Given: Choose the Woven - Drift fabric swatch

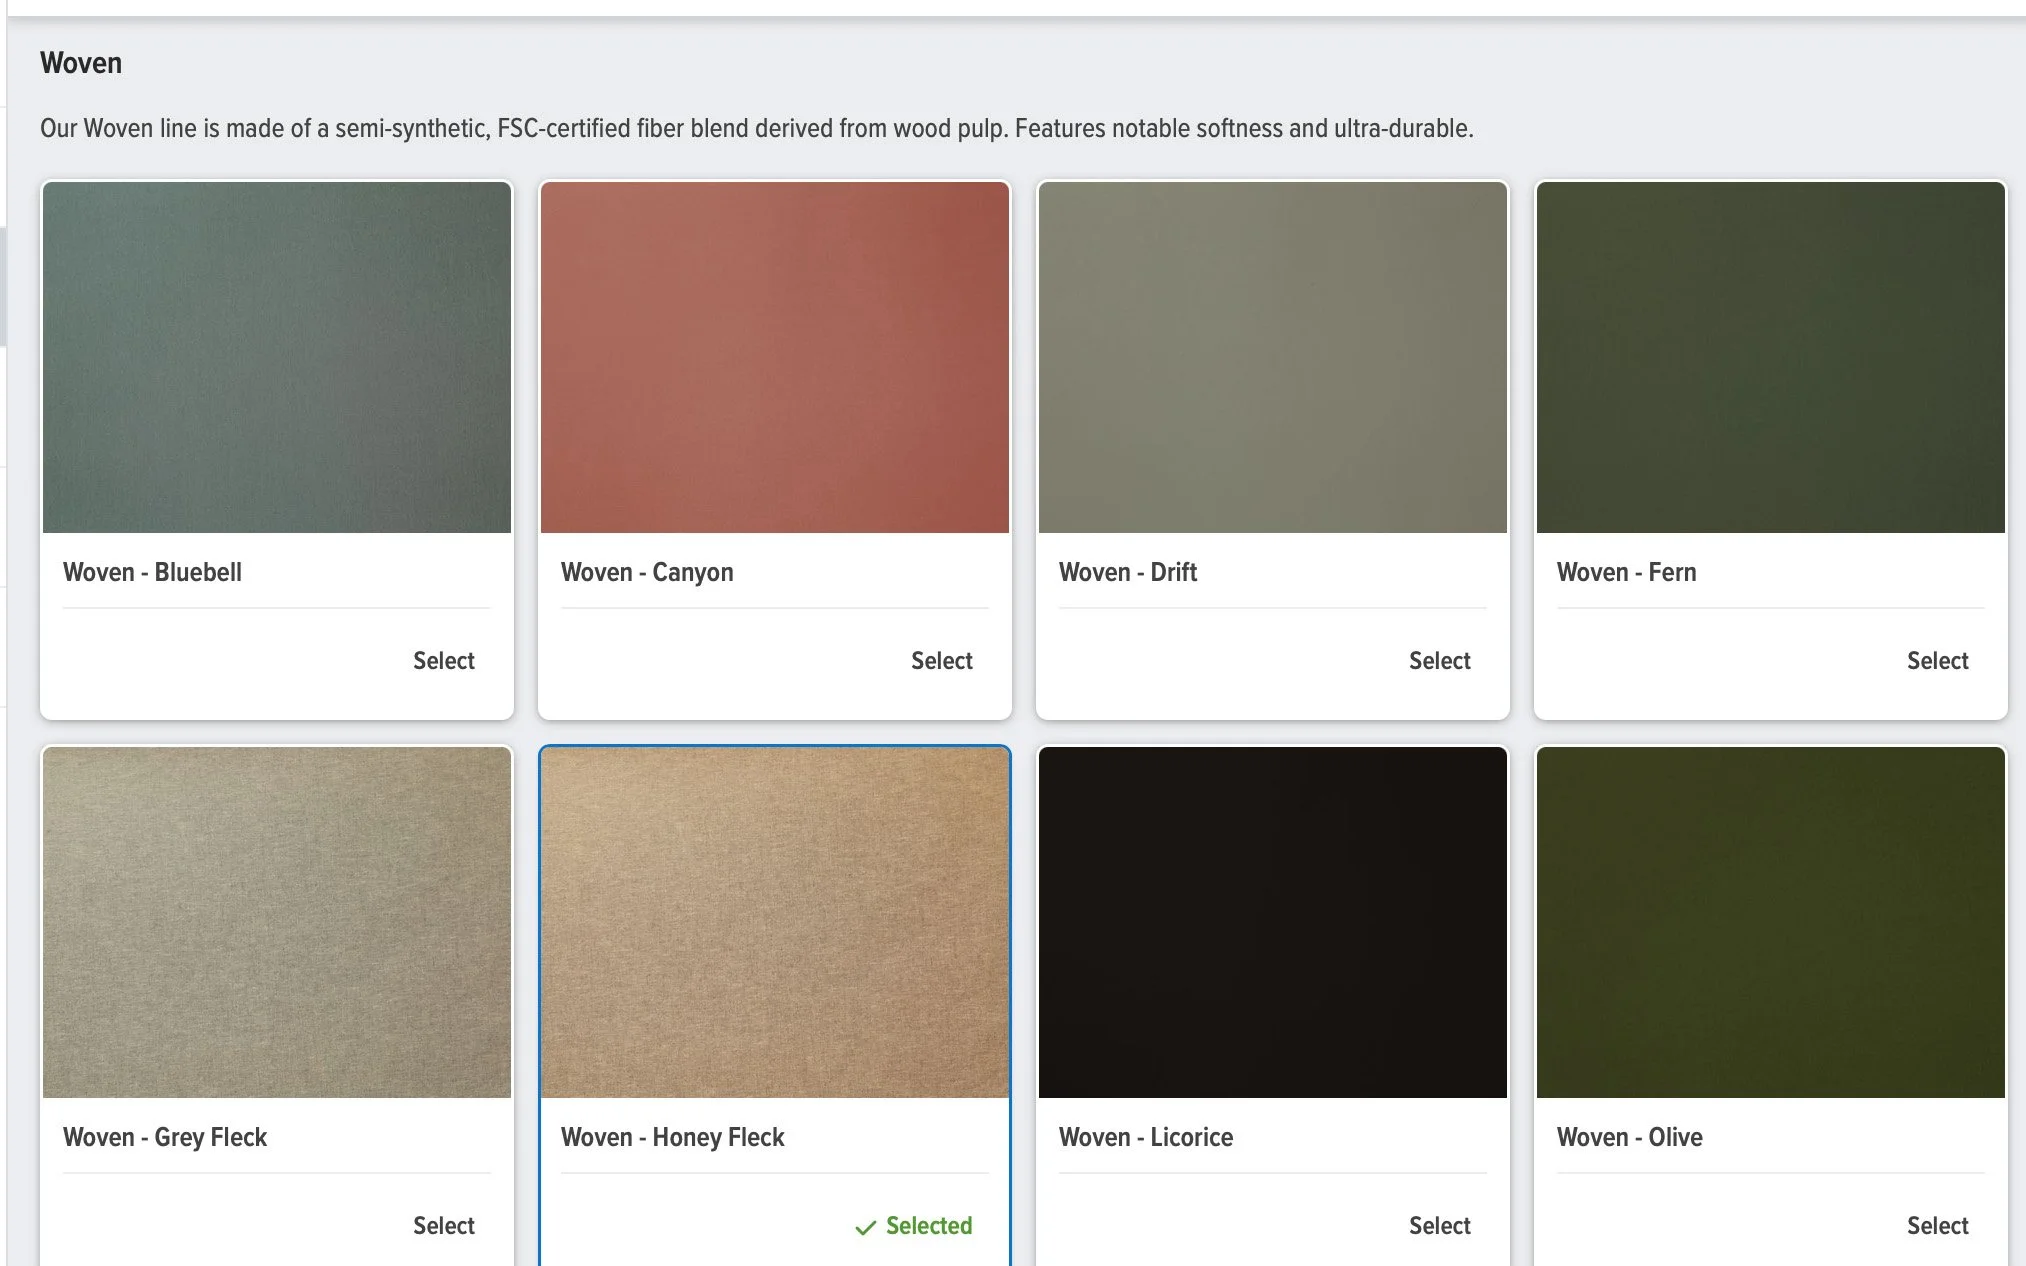Looking at the screenshot, I should (x=1272, y=357).
